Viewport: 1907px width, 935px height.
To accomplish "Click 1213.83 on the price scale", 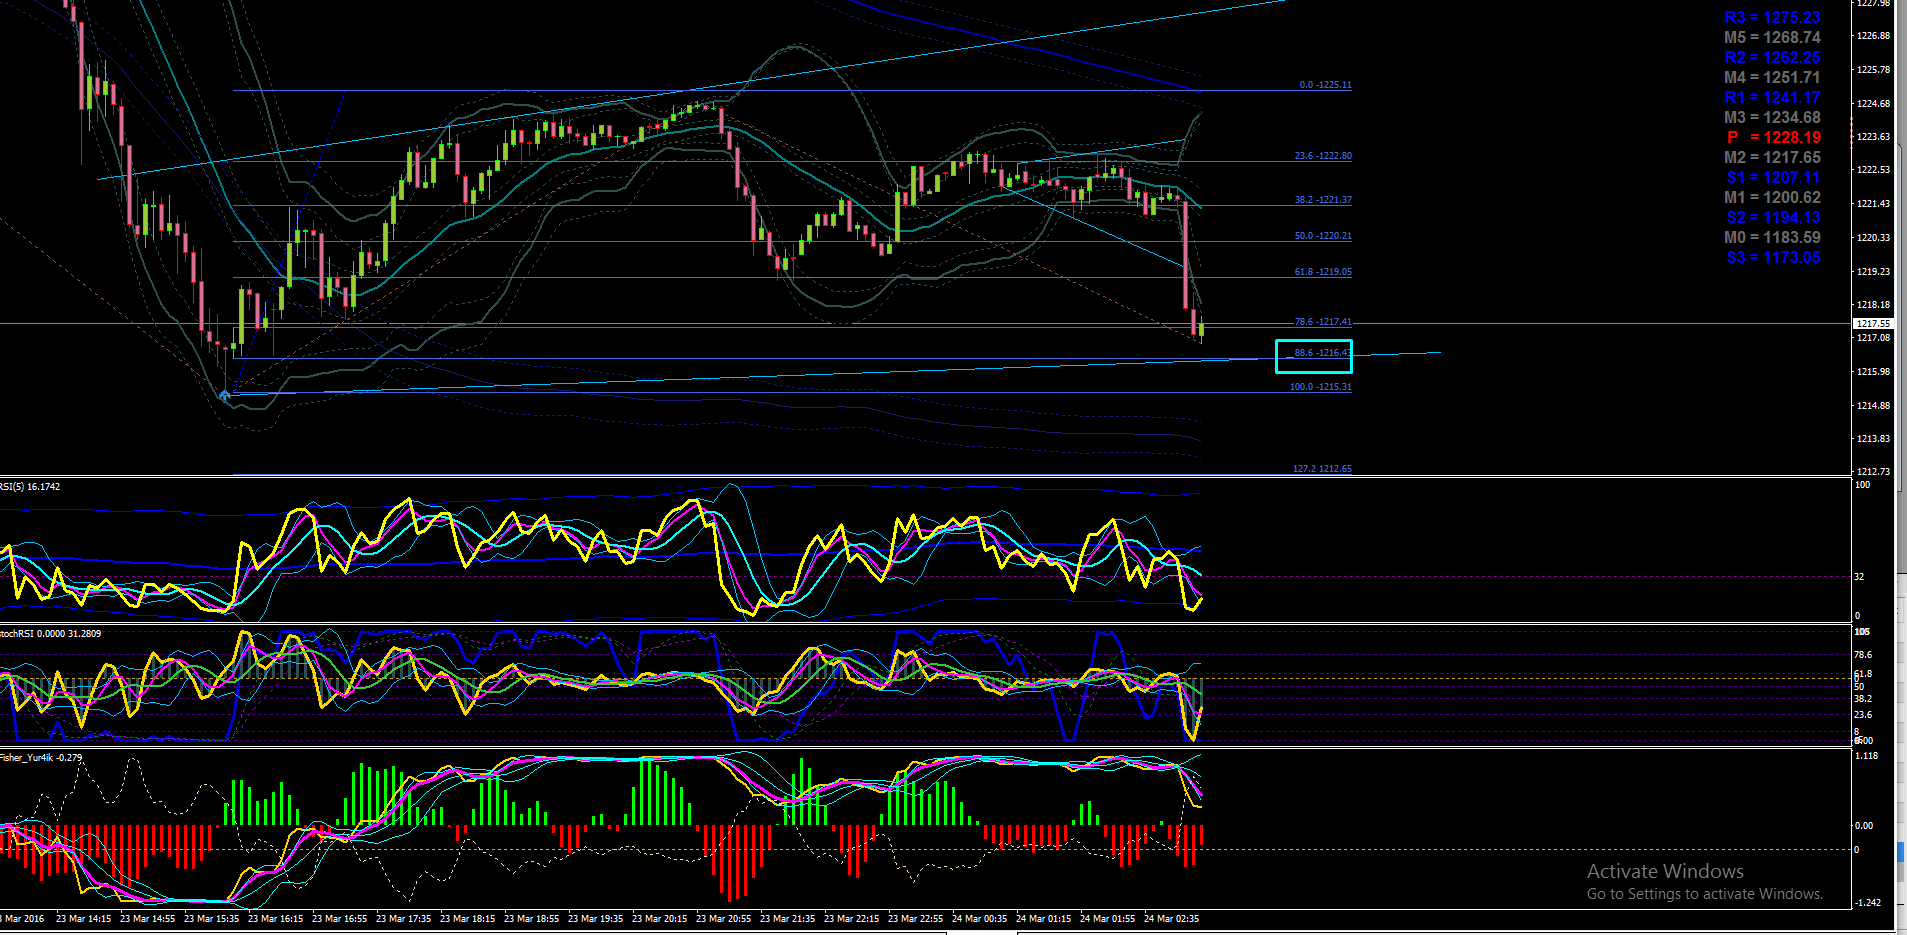I will (1873, 439).
